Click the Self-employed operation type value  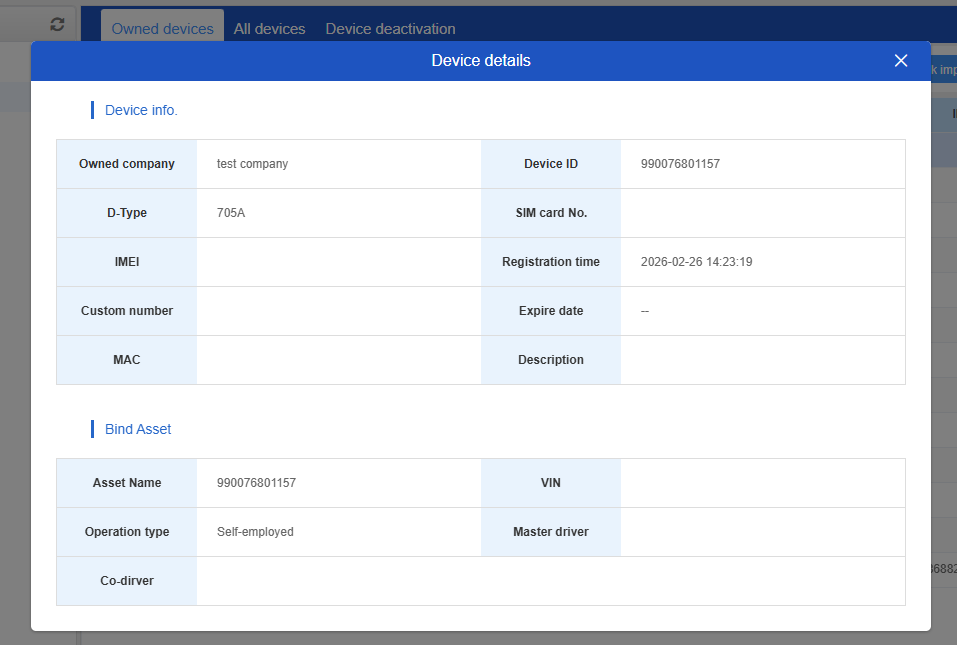point(255,532)
